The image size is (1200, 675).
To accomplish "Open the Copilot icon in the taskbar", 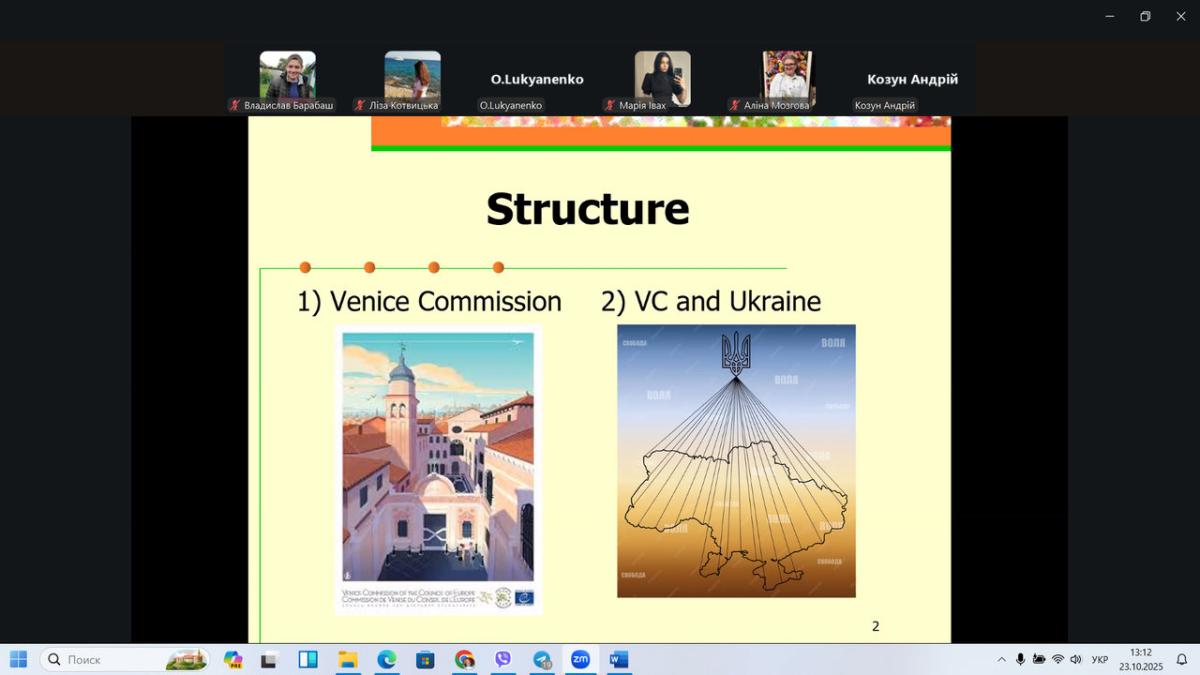I will (x=233, y=659).
